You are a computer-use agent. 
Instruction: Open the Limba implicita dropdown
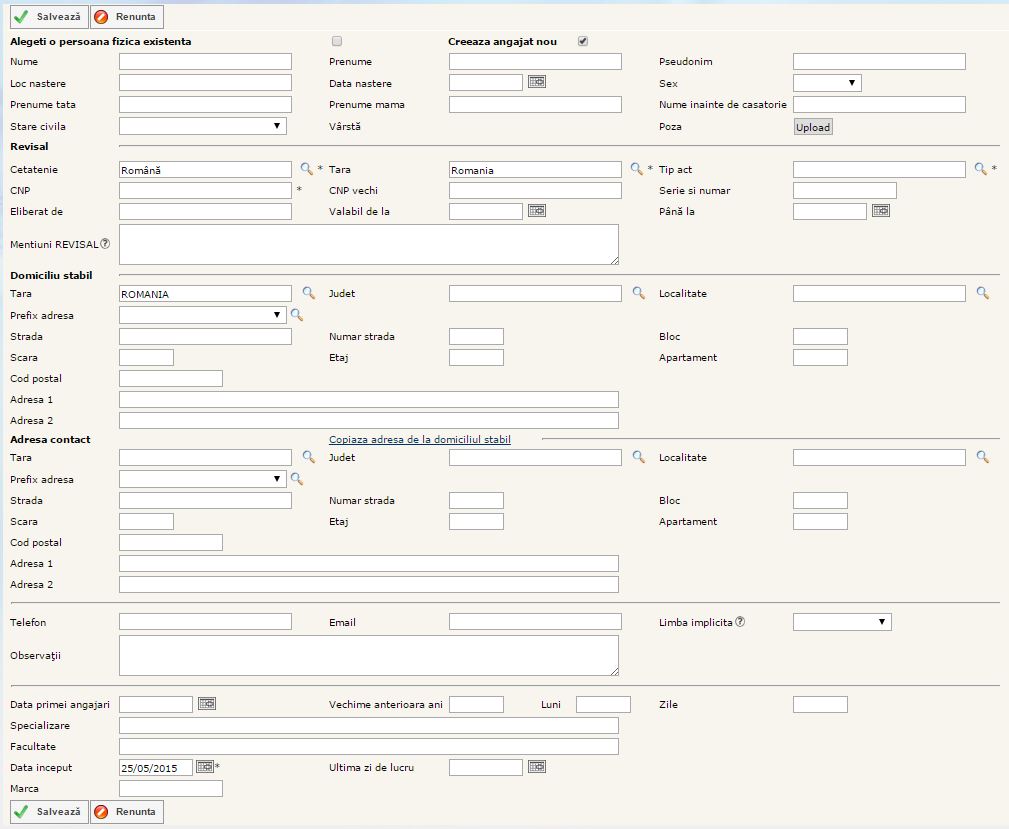click(x=841, y=622)
